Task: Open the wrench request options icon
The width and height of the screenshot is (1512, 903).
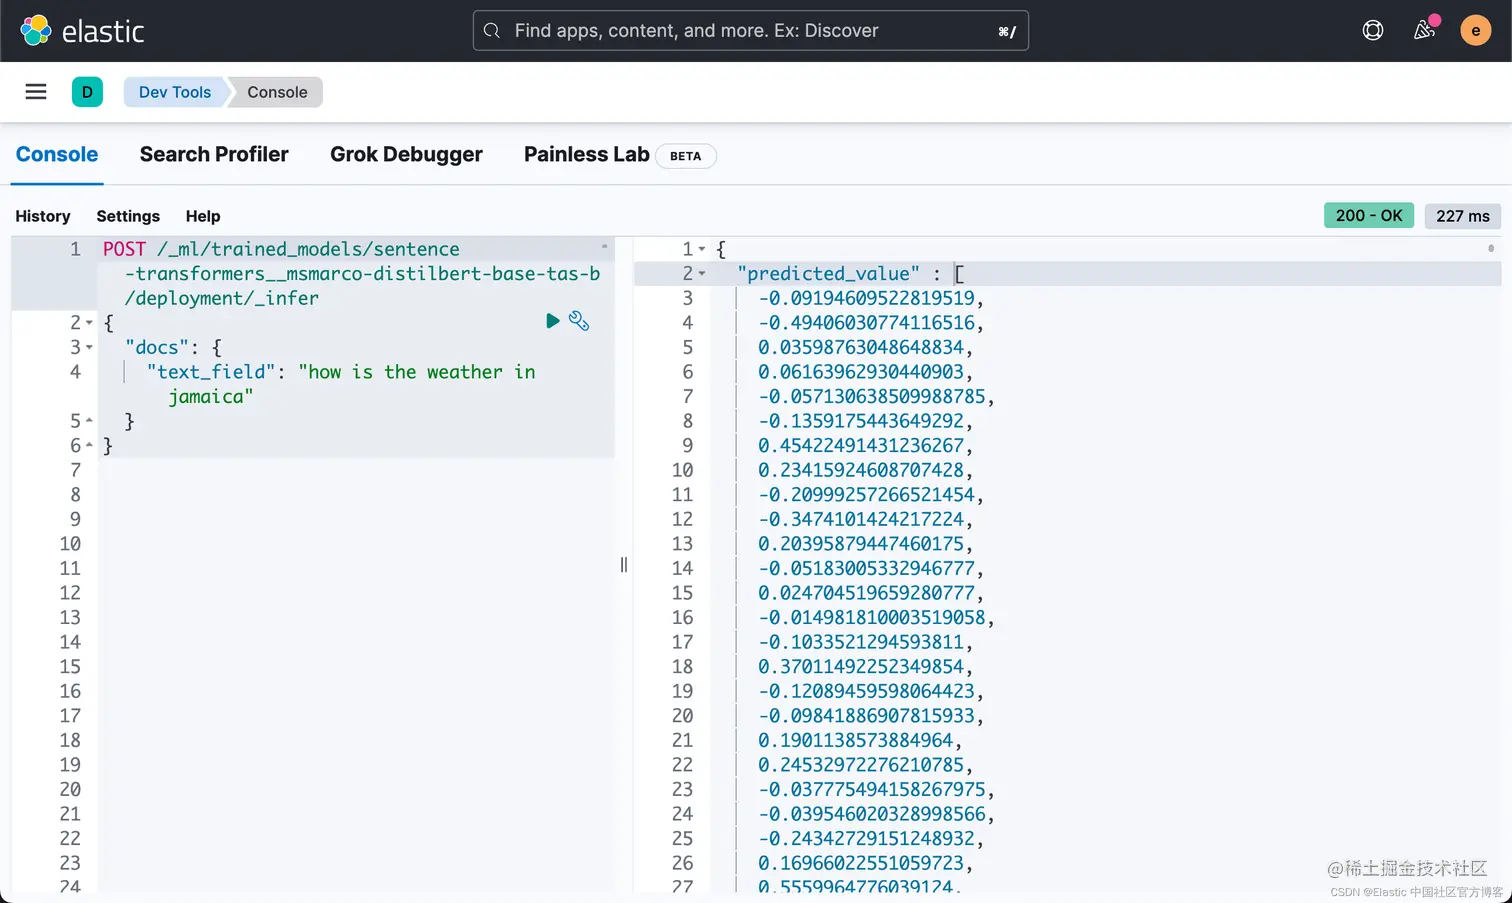Action: point(579,321)
